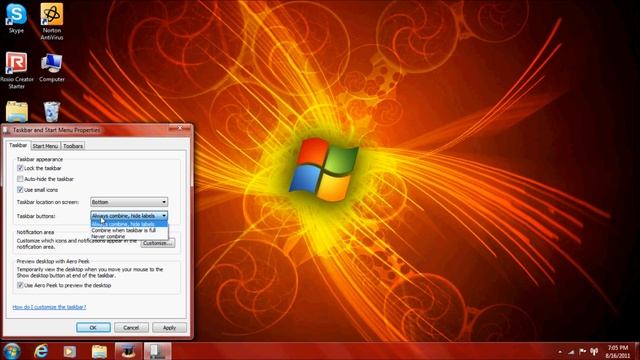The image size is (640, 360).
Task: Open the Action Center flag icon
Action: tap(582, 351)
